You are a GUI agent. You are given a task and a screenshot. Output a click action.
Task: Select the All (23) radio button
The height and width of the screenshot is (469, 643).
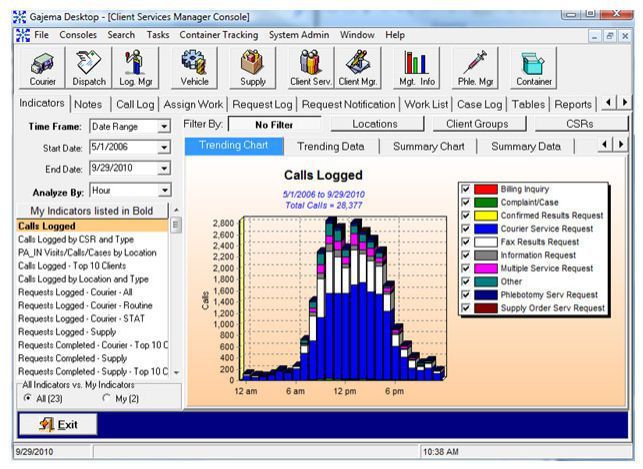point(28,398)
